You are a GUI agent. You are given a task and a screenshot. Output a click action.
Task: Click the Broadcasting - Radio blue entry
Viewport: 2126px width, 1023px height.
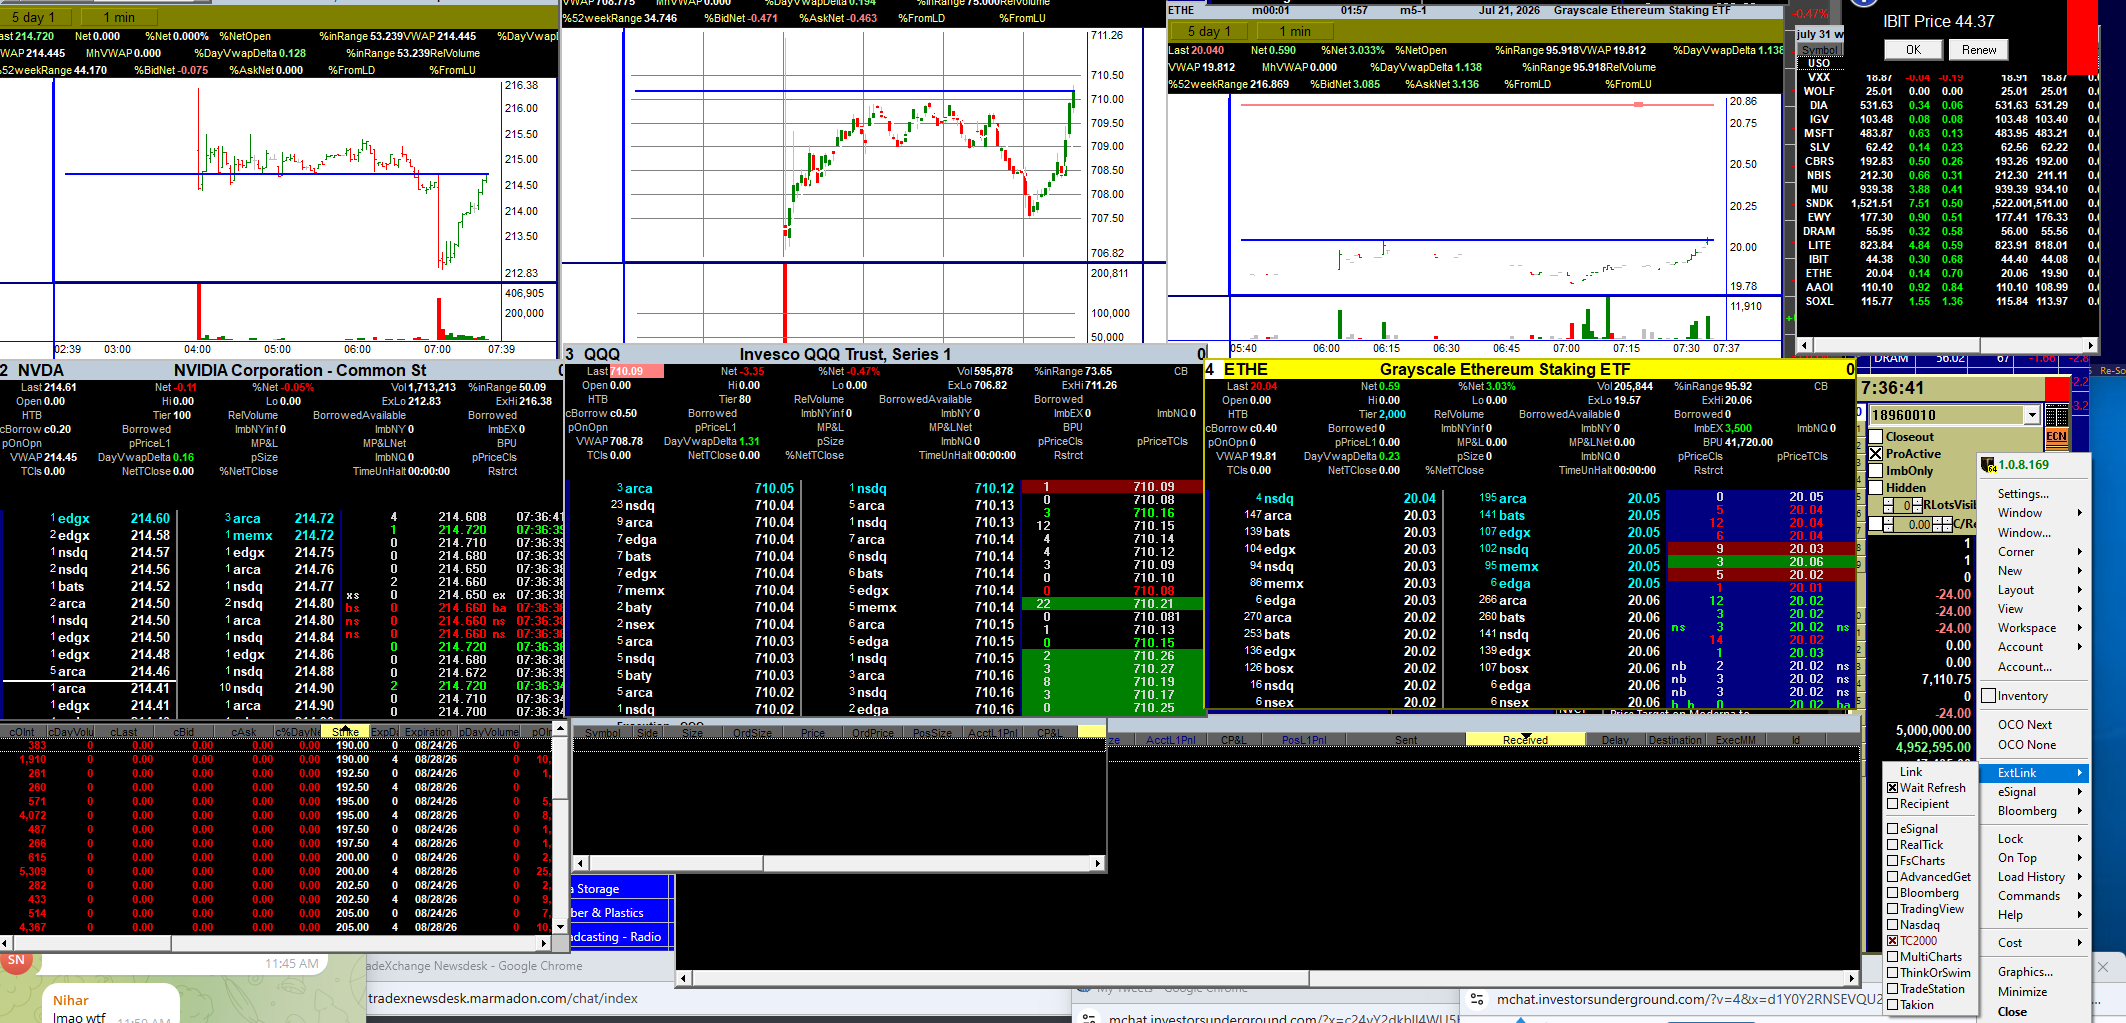620,937
